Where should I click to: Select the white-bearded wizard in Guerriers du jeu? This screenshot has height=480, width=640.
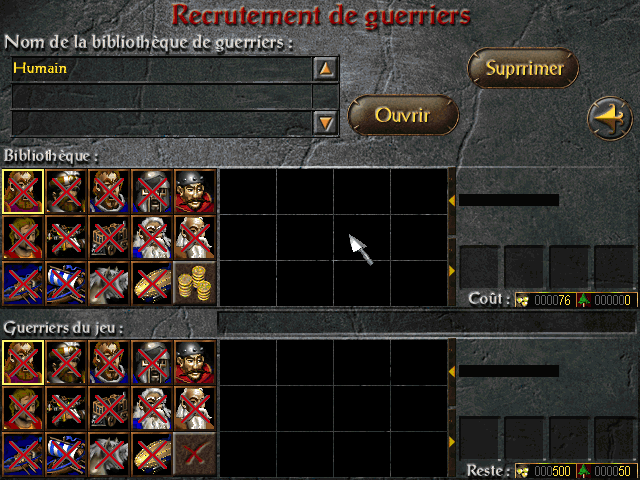[151, 409]
